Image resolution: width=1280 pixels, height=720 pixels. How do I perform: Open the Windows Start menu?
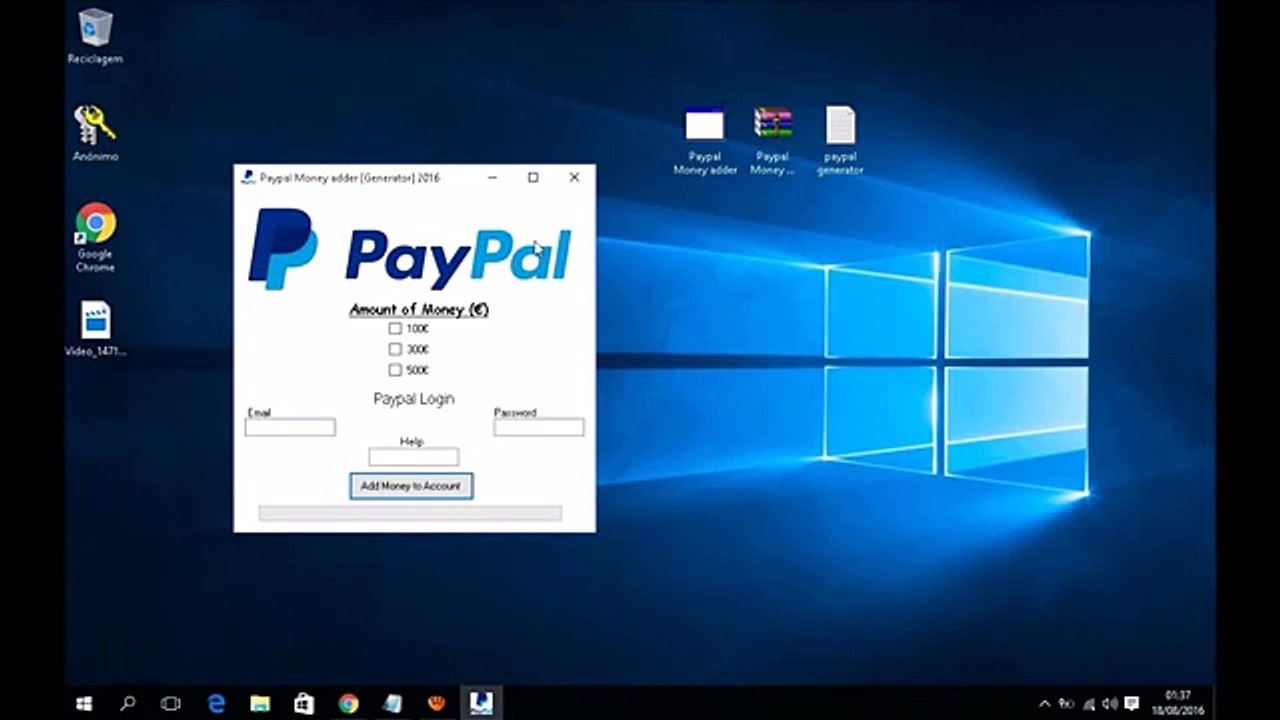[x=84, y=704]
